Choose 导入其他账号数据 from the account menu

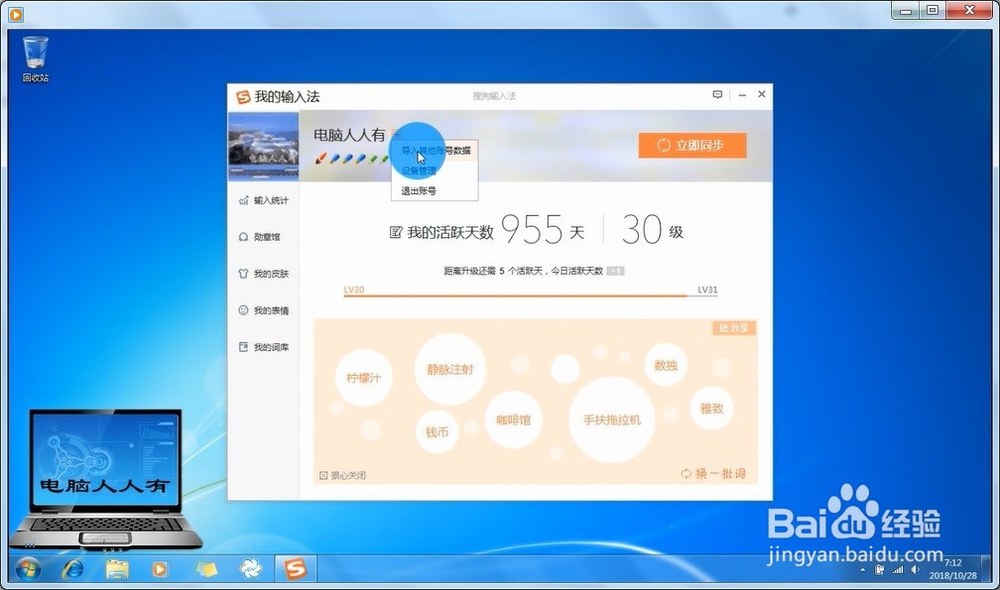tap(436, 151)
